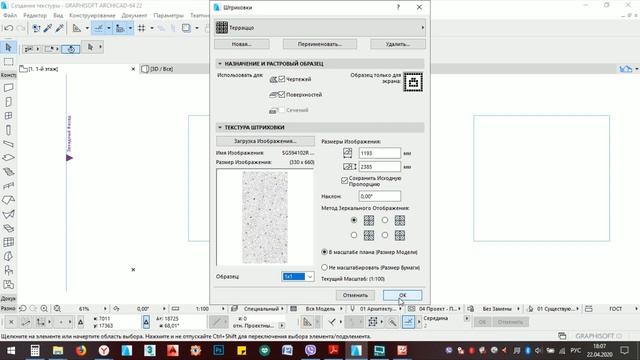Open the 1:100 scale dropdown in status bar
The image size is (640, 360).
point(223,309)
